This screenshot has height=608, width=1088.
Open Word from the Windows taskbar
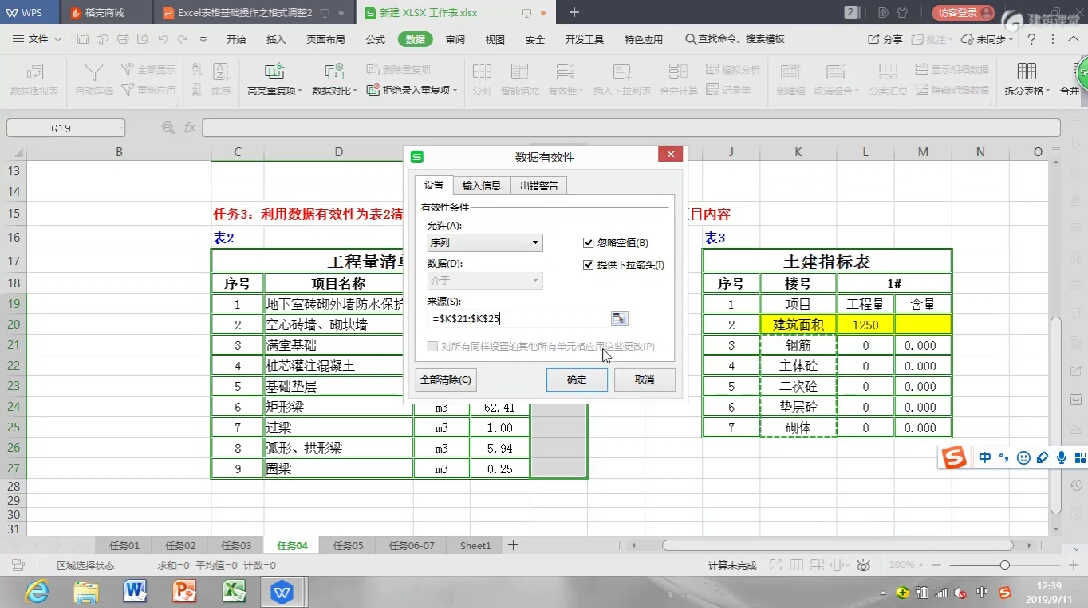pyautogui.click(x=135, y=592)
